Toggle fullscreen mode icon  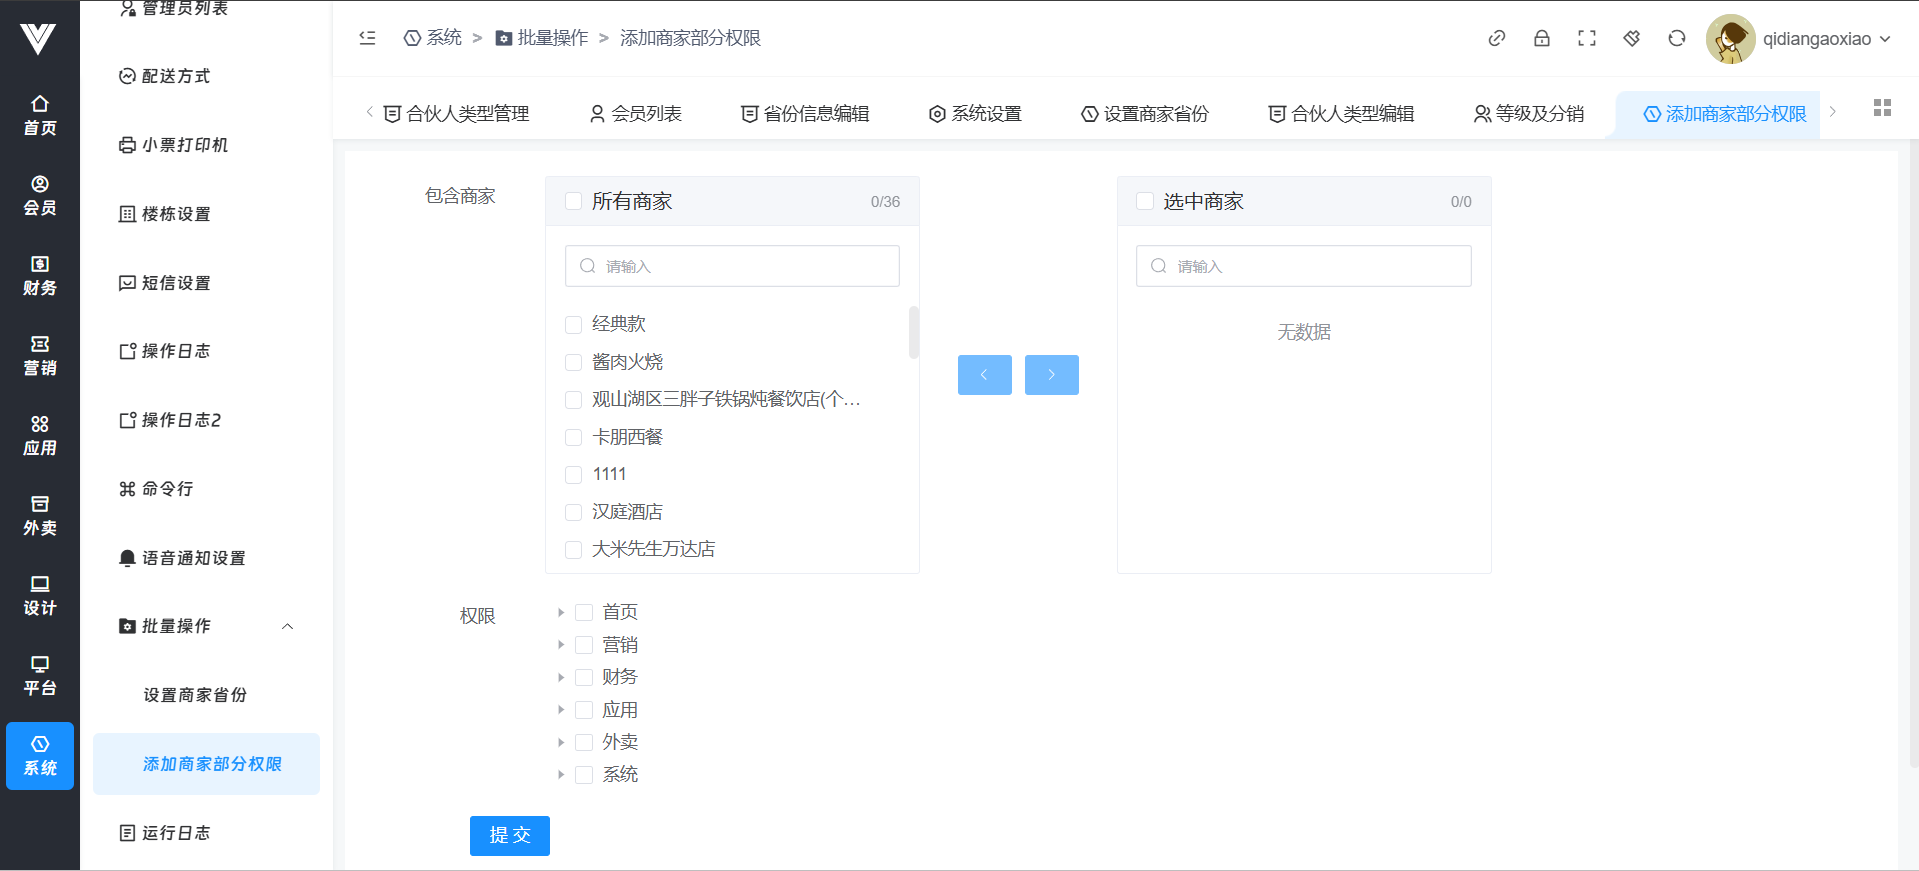coord(1586,39)
